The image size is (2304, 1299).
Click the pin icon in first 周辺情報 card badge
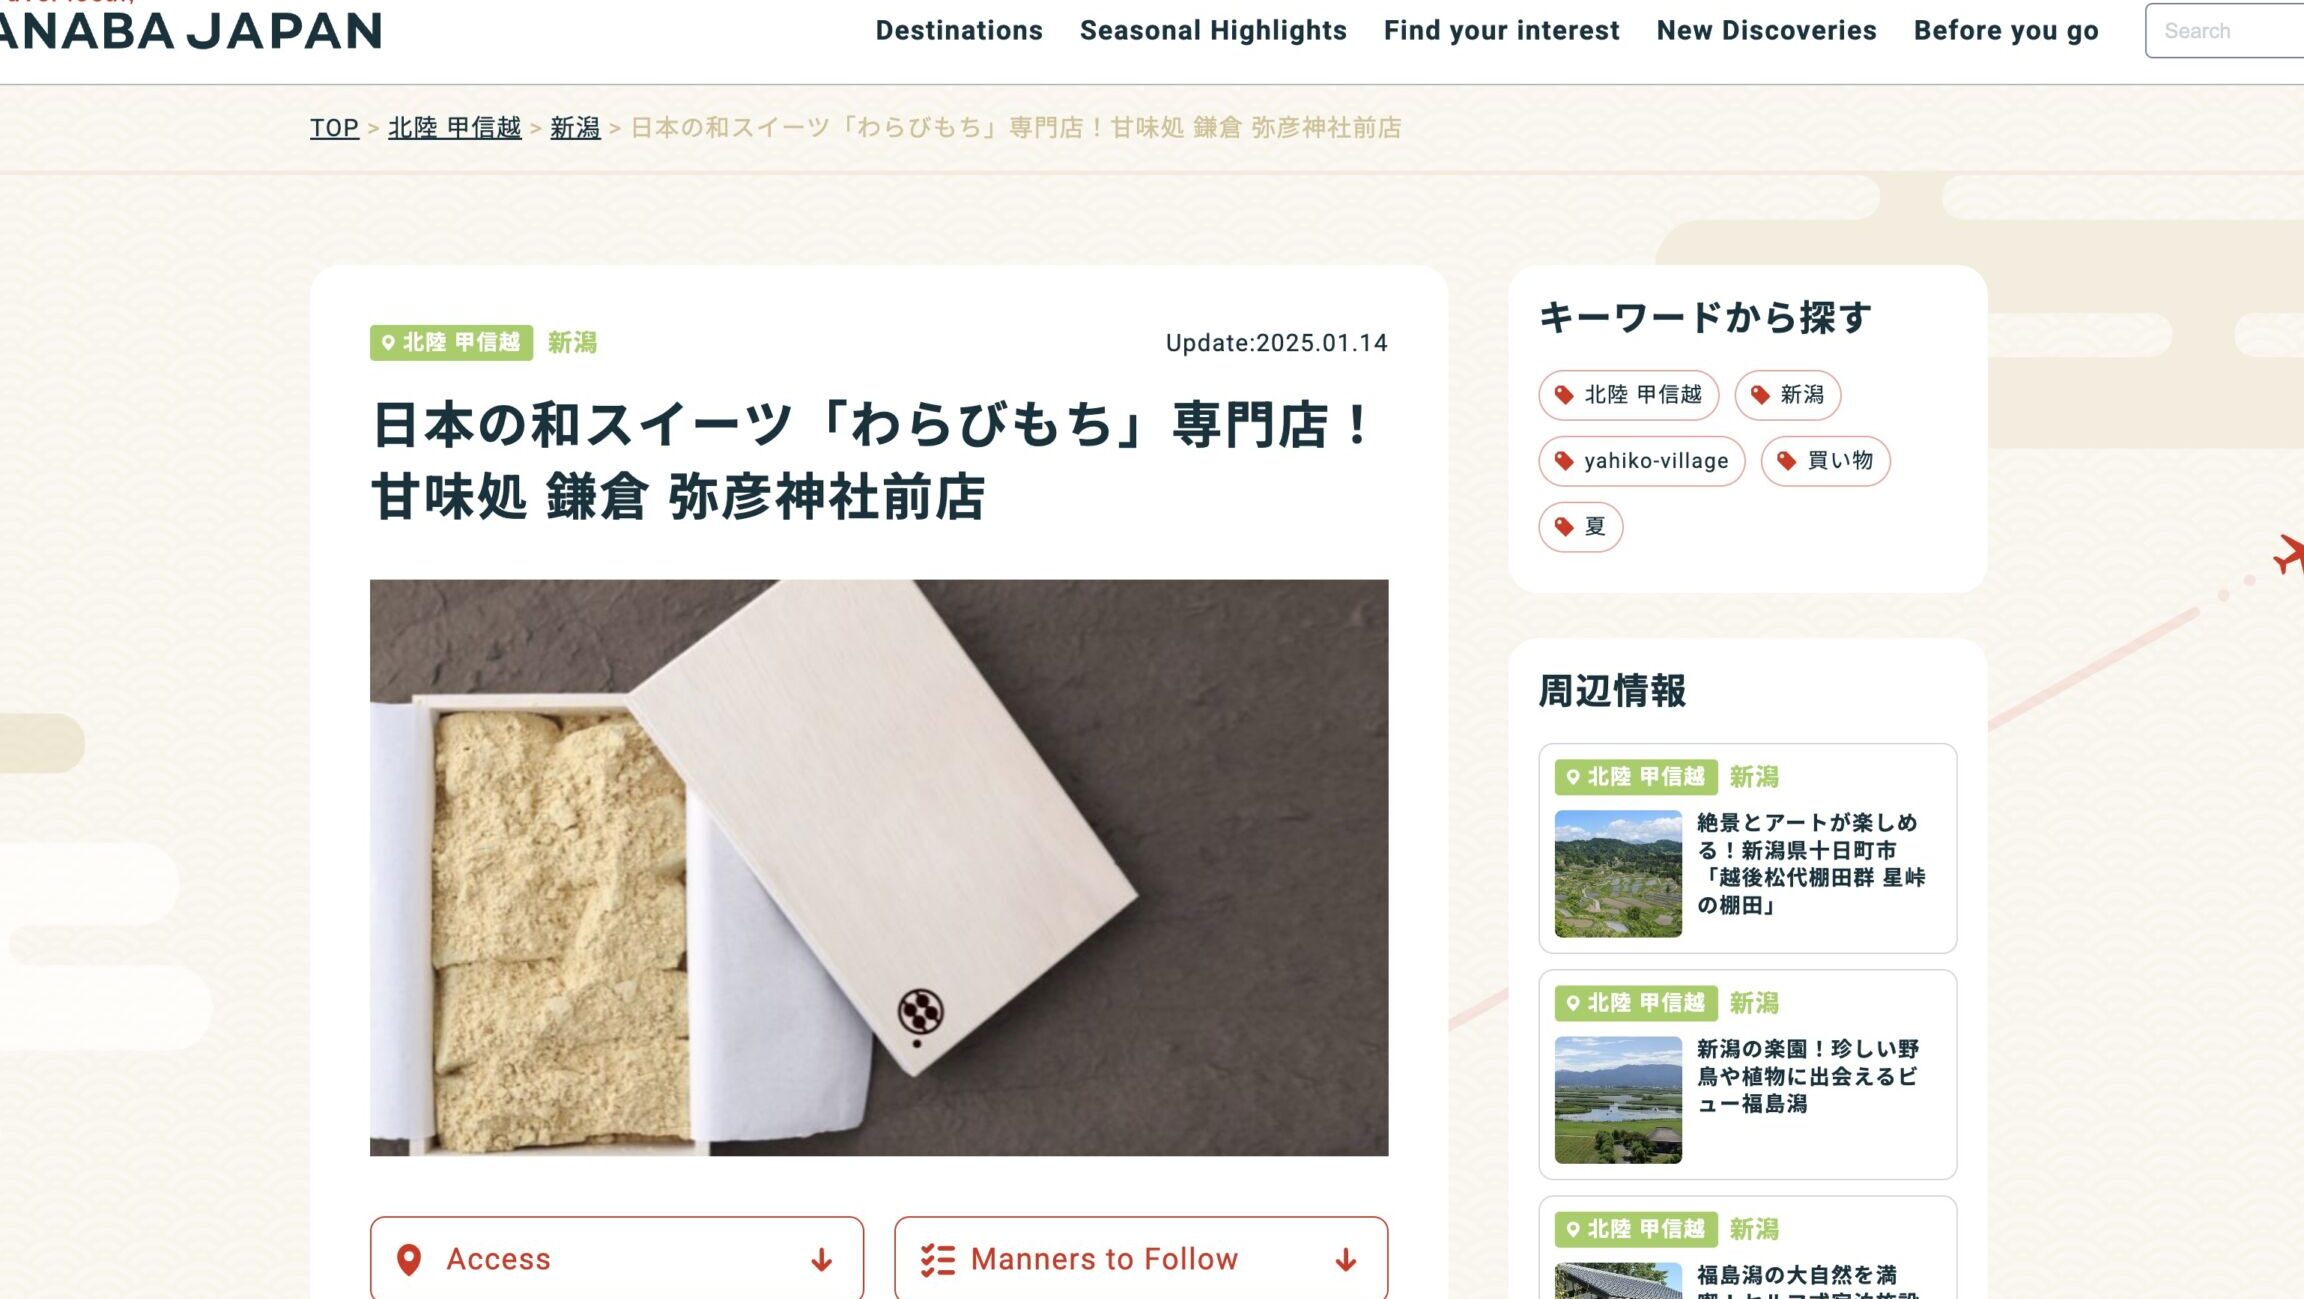[x=1573, y=777]
